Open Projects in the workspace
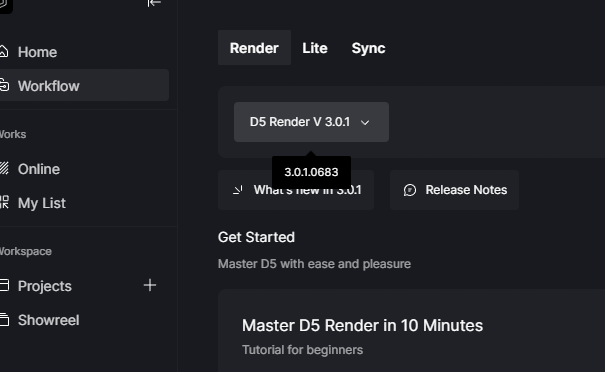The height and width of the screenshot is (372, 605). 45,286
